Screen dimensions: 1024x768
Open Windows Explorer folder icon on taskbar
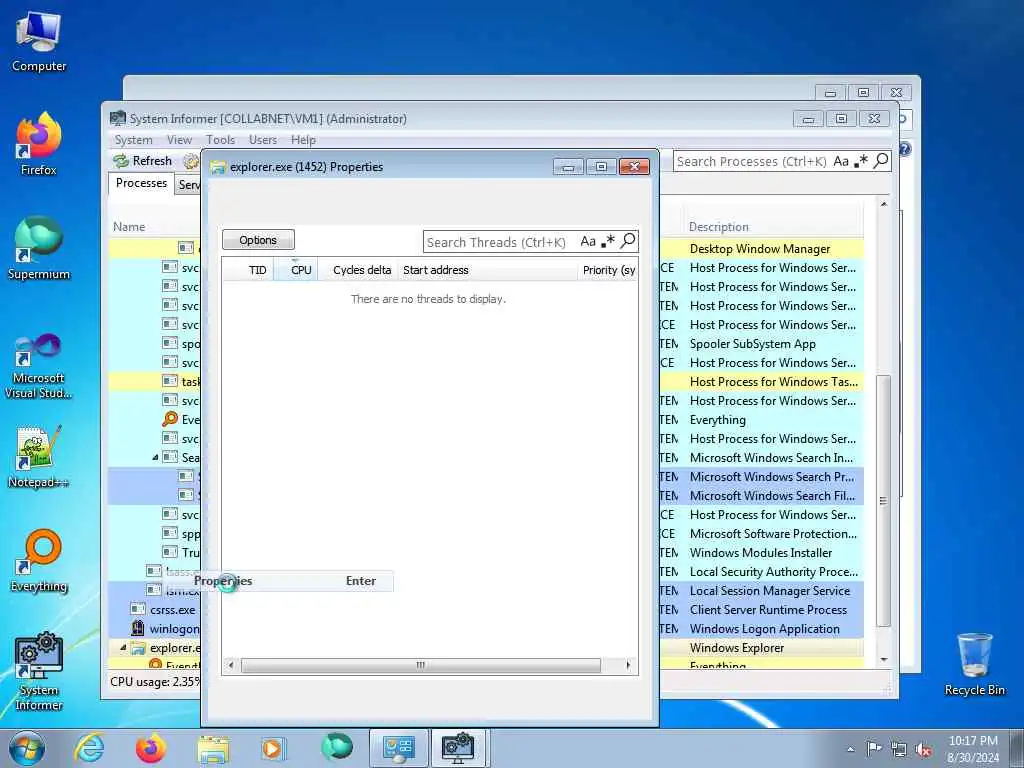tap(213, 748)
